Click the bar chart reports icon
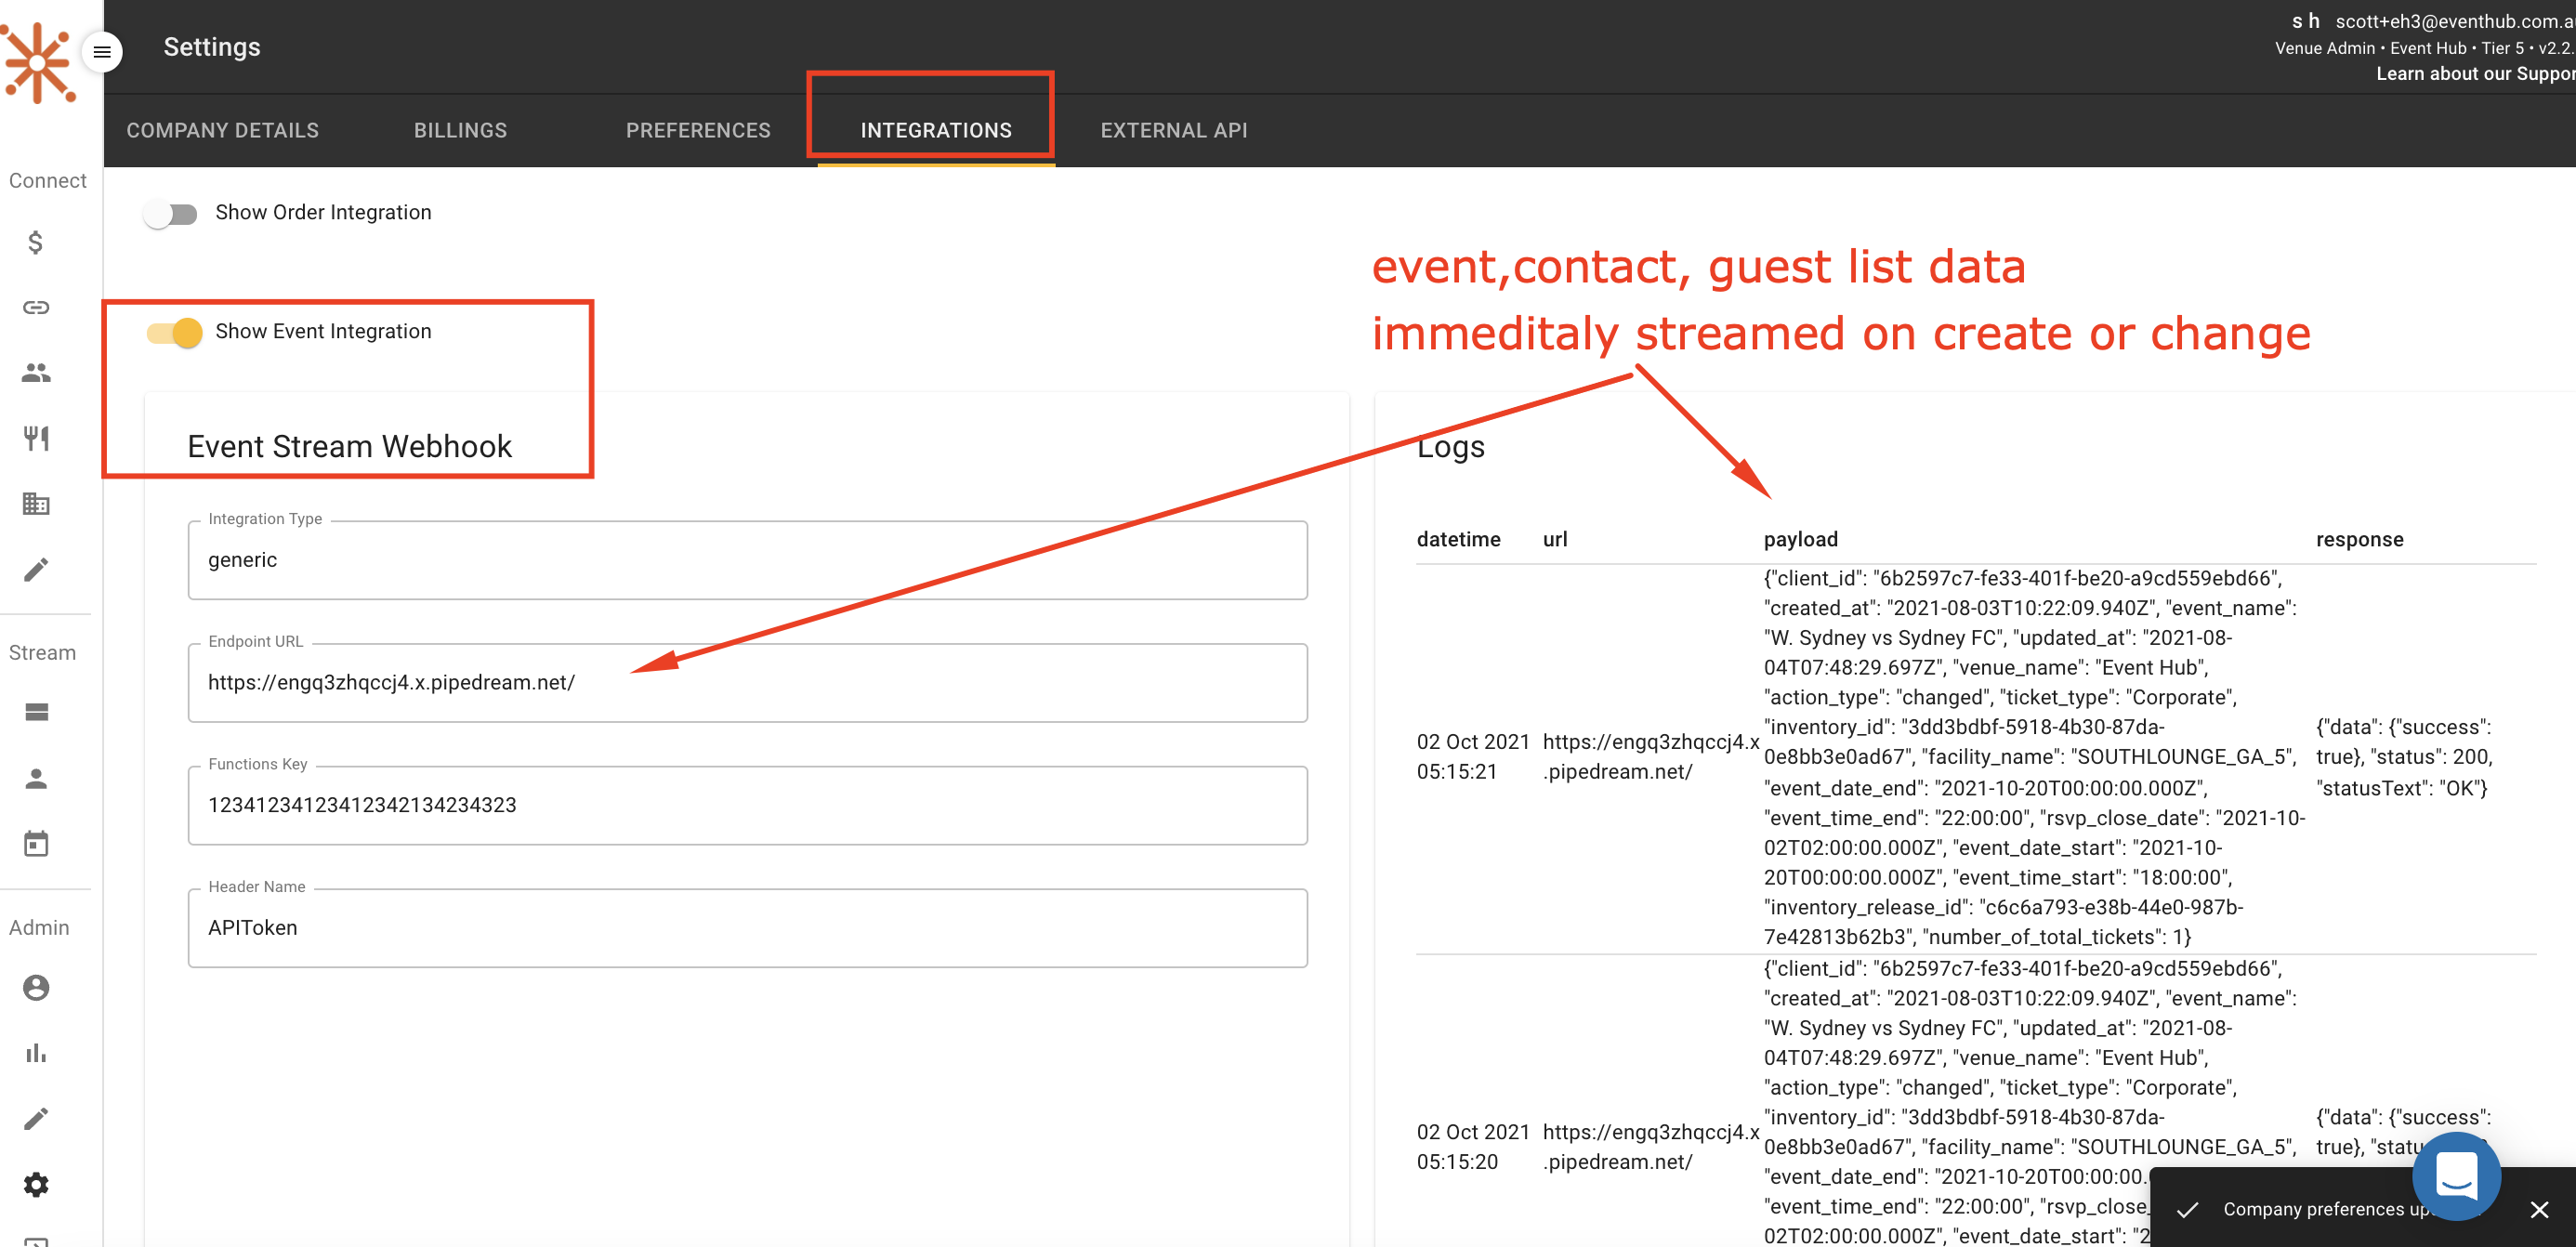 click(x=36, y=1053)
